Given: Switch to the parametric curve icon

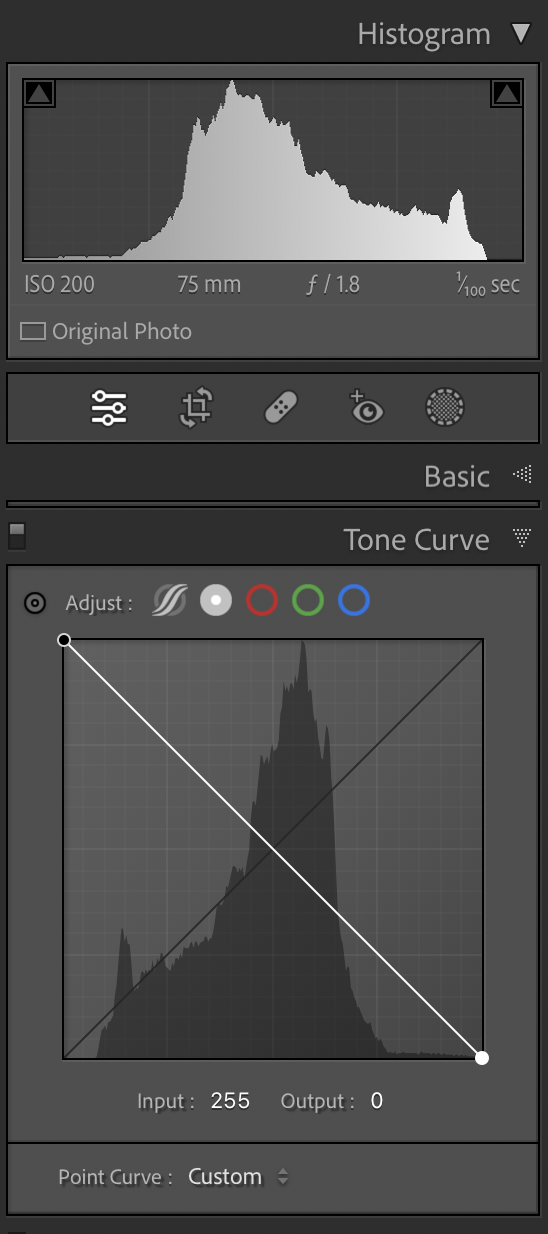Looking at the screenshot, I should [x=170, y=601].
